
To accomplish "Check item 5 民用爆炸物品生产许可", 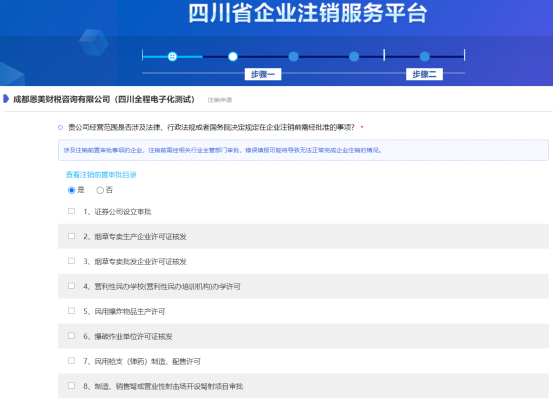I will click(x=72, y=311).
